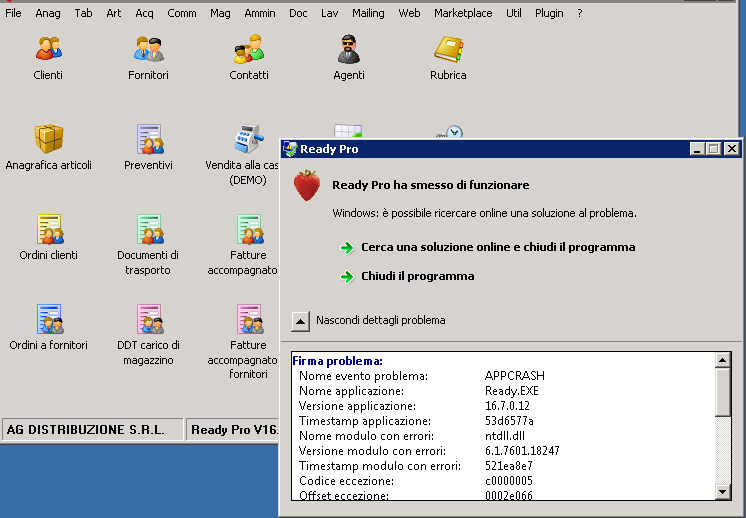Maximize the Ready Pro crash dialog
The image size is (746, 518).
(714, 149)
